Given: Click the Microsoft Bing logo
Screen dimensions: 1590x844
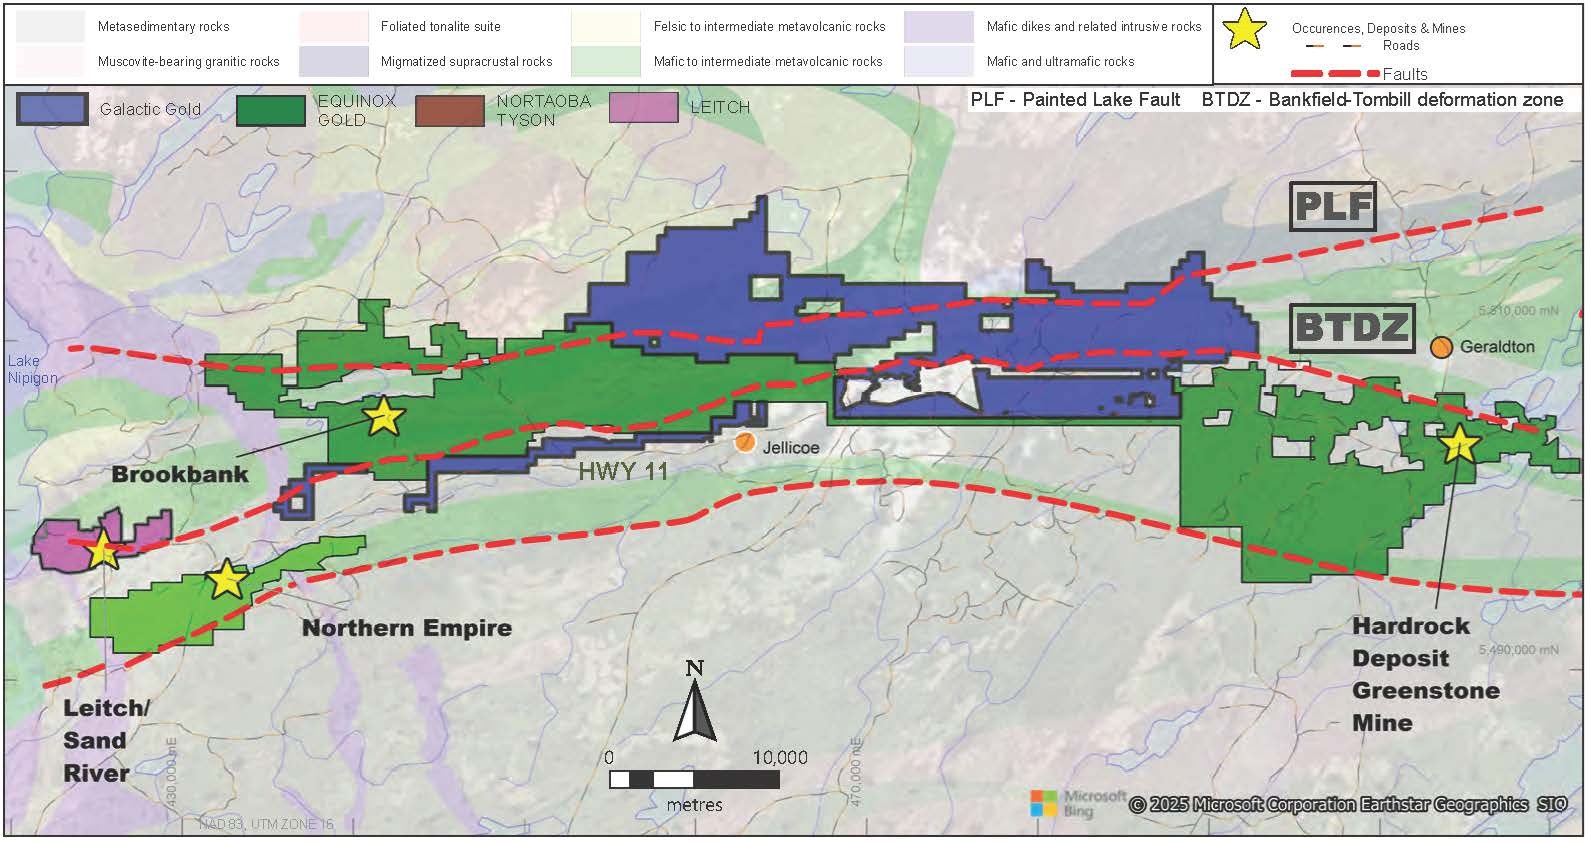Looking at the screenshot, I should pos(1062,803).
